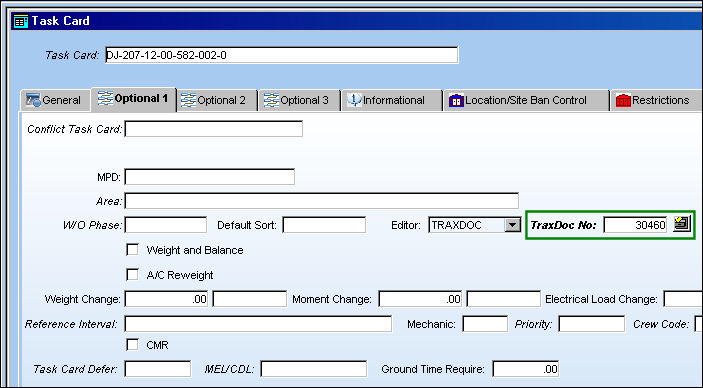Click the Ground Time Require field
Viewport: 703px width, 388px height.
click(x=526, y=369)
